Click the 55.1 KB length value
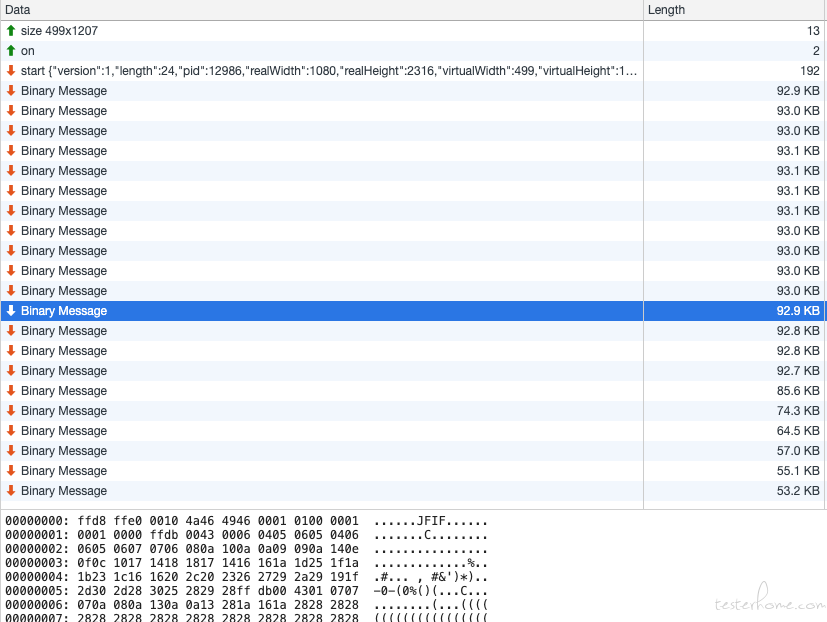 point(798,471)
